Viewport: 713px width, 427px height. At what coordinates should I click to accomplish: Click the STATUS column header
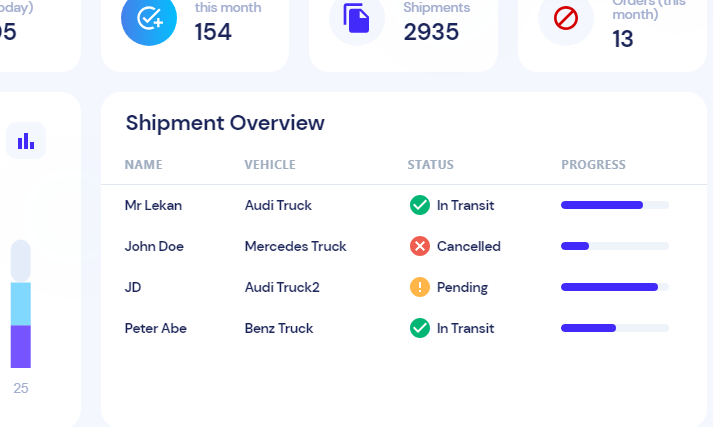(x=431, y=165)
